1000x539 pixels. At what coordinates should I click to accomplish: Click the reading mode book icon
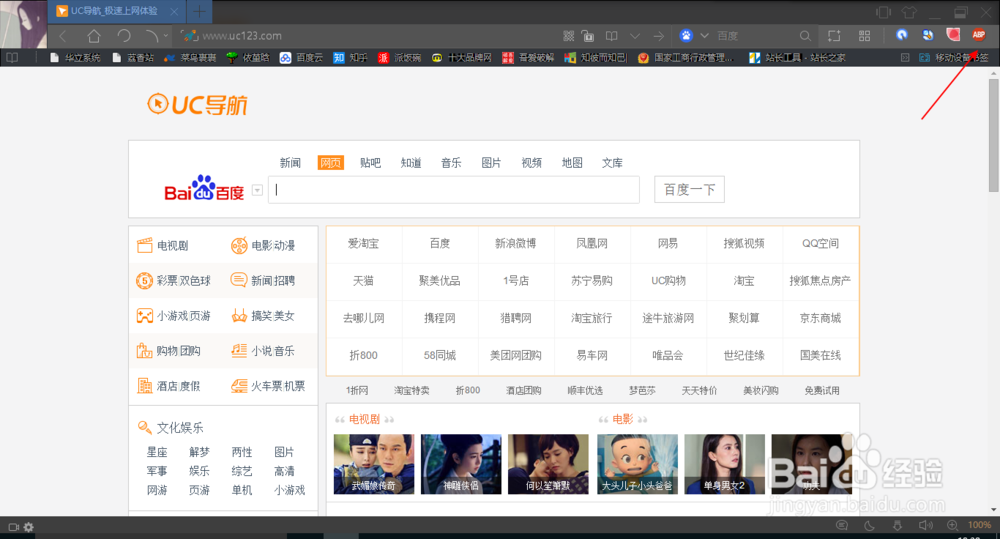point(612,36)
